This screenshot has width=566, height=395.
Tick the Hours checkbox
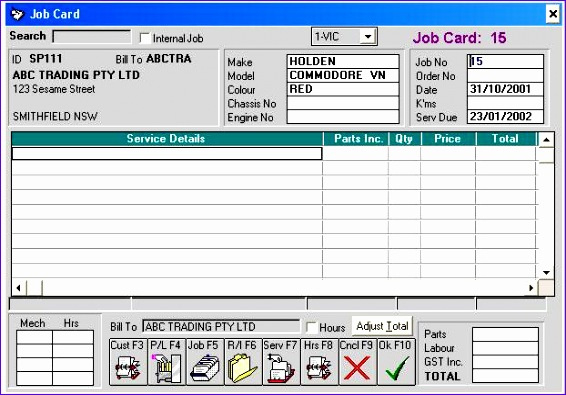[311, 327]
